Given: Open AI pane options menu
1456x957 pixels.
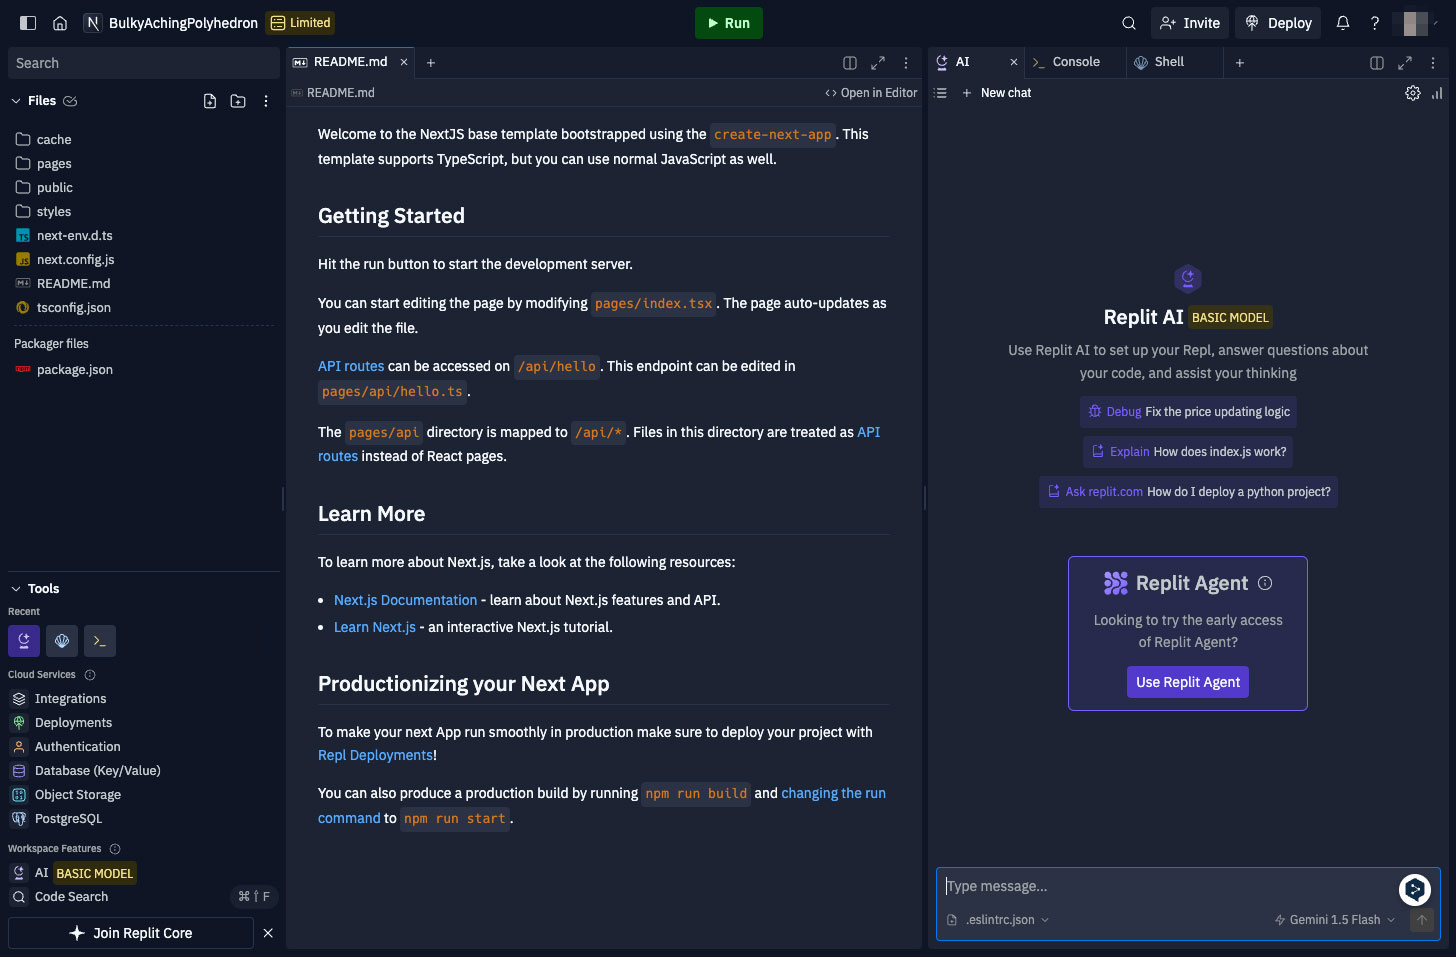Looking at the screenshot, I should [x=1433, y=63].
